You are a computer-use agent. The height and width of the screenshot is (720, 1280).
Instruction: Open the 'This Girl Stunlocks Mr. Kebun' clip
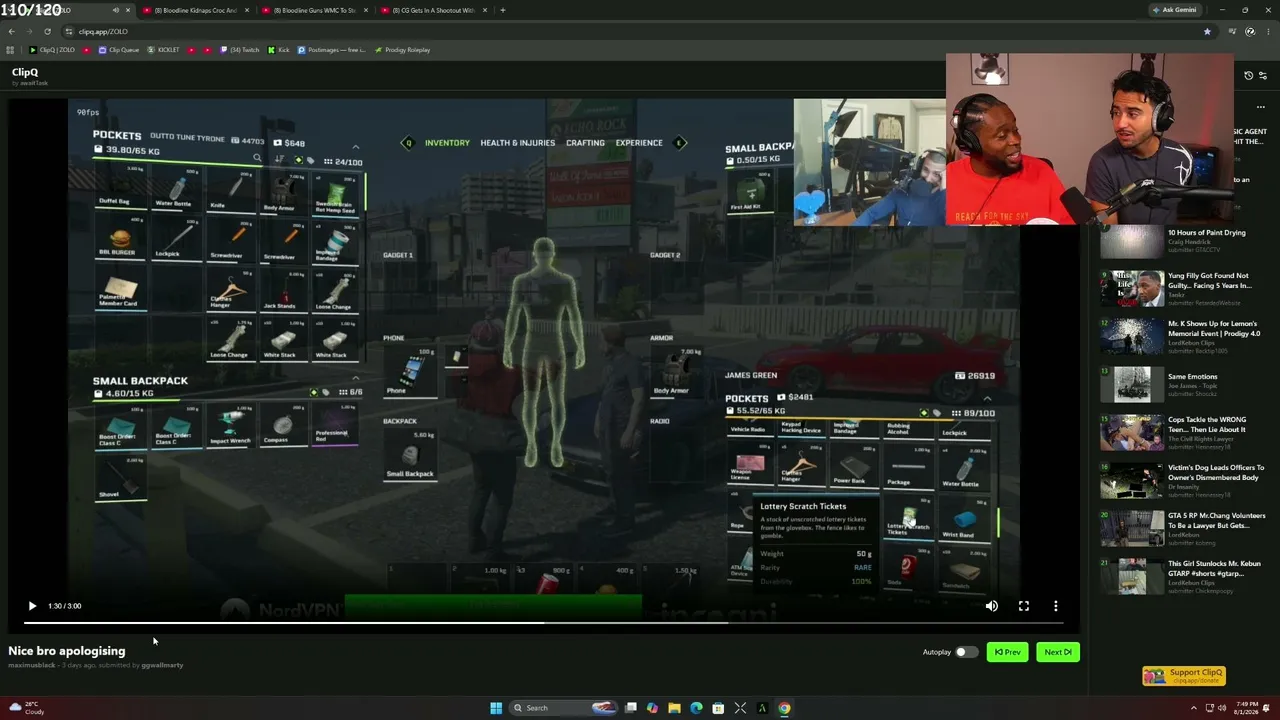1214,569
